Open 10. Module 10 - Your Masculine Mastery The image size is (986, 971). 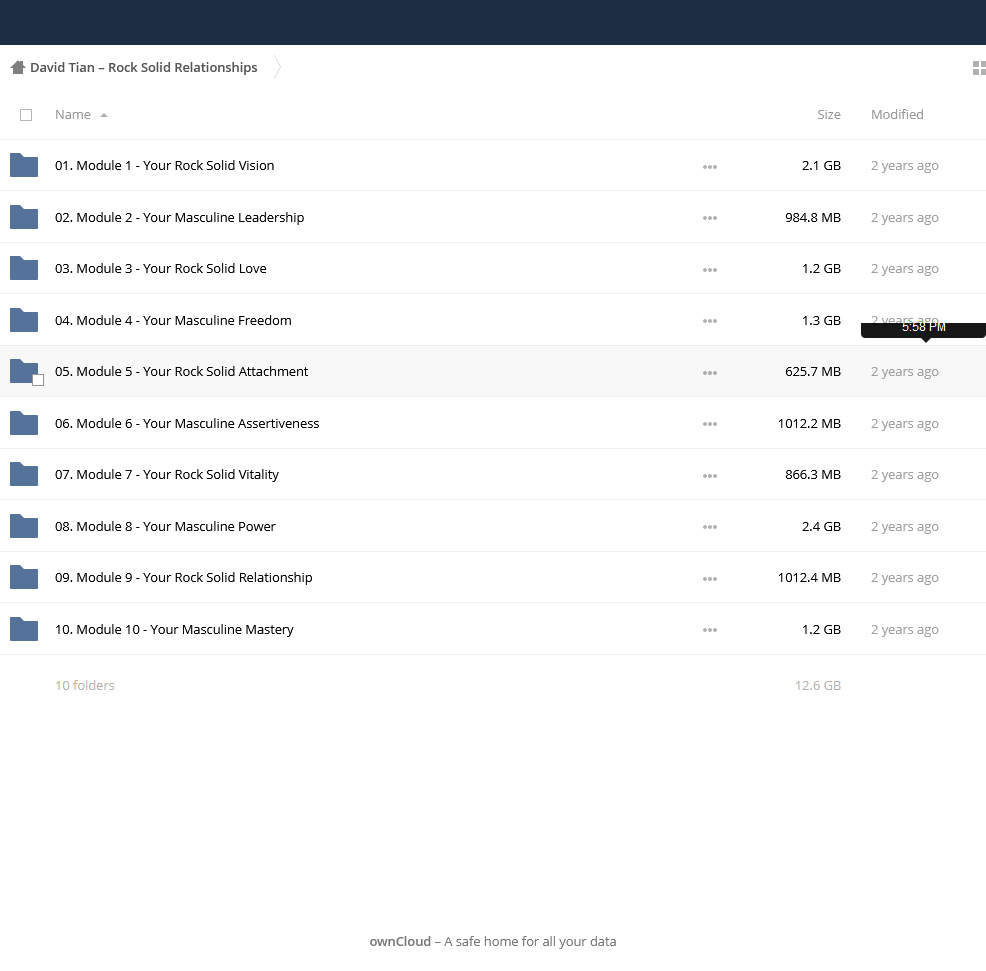point(174,630)
